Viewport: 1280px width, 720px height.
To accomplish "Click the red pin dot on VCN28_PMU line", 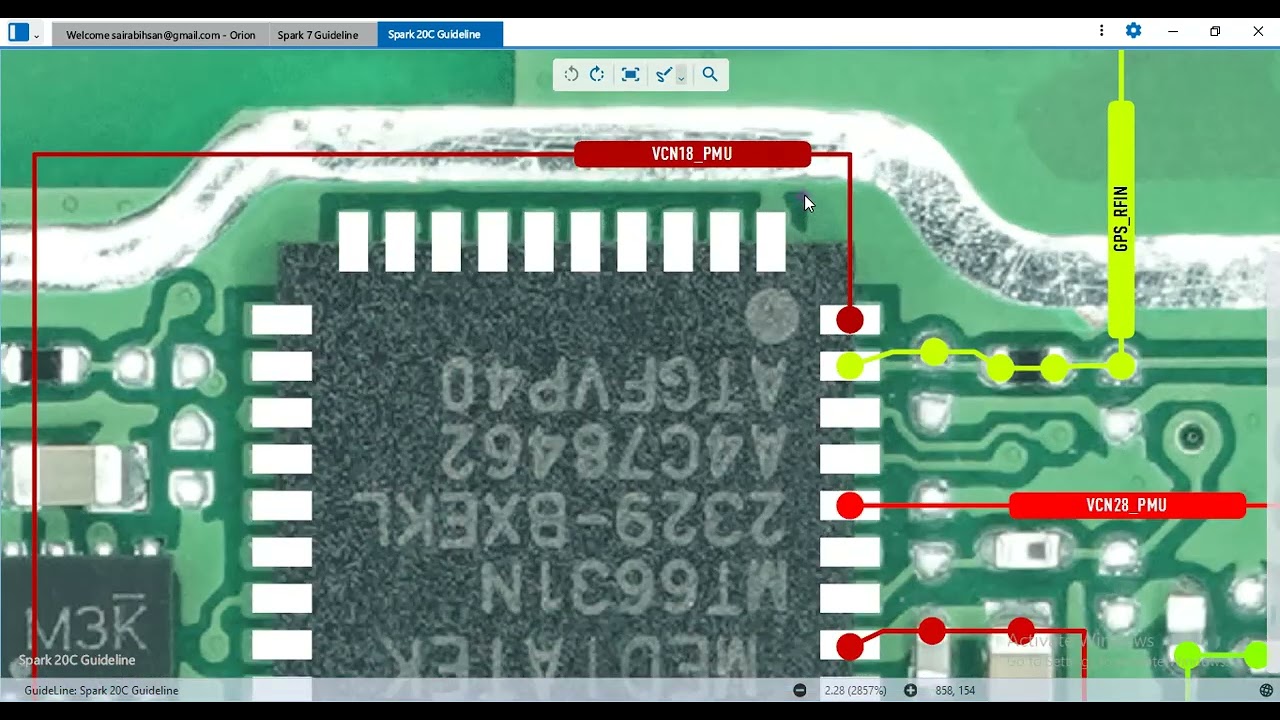I will pos(849,506).
